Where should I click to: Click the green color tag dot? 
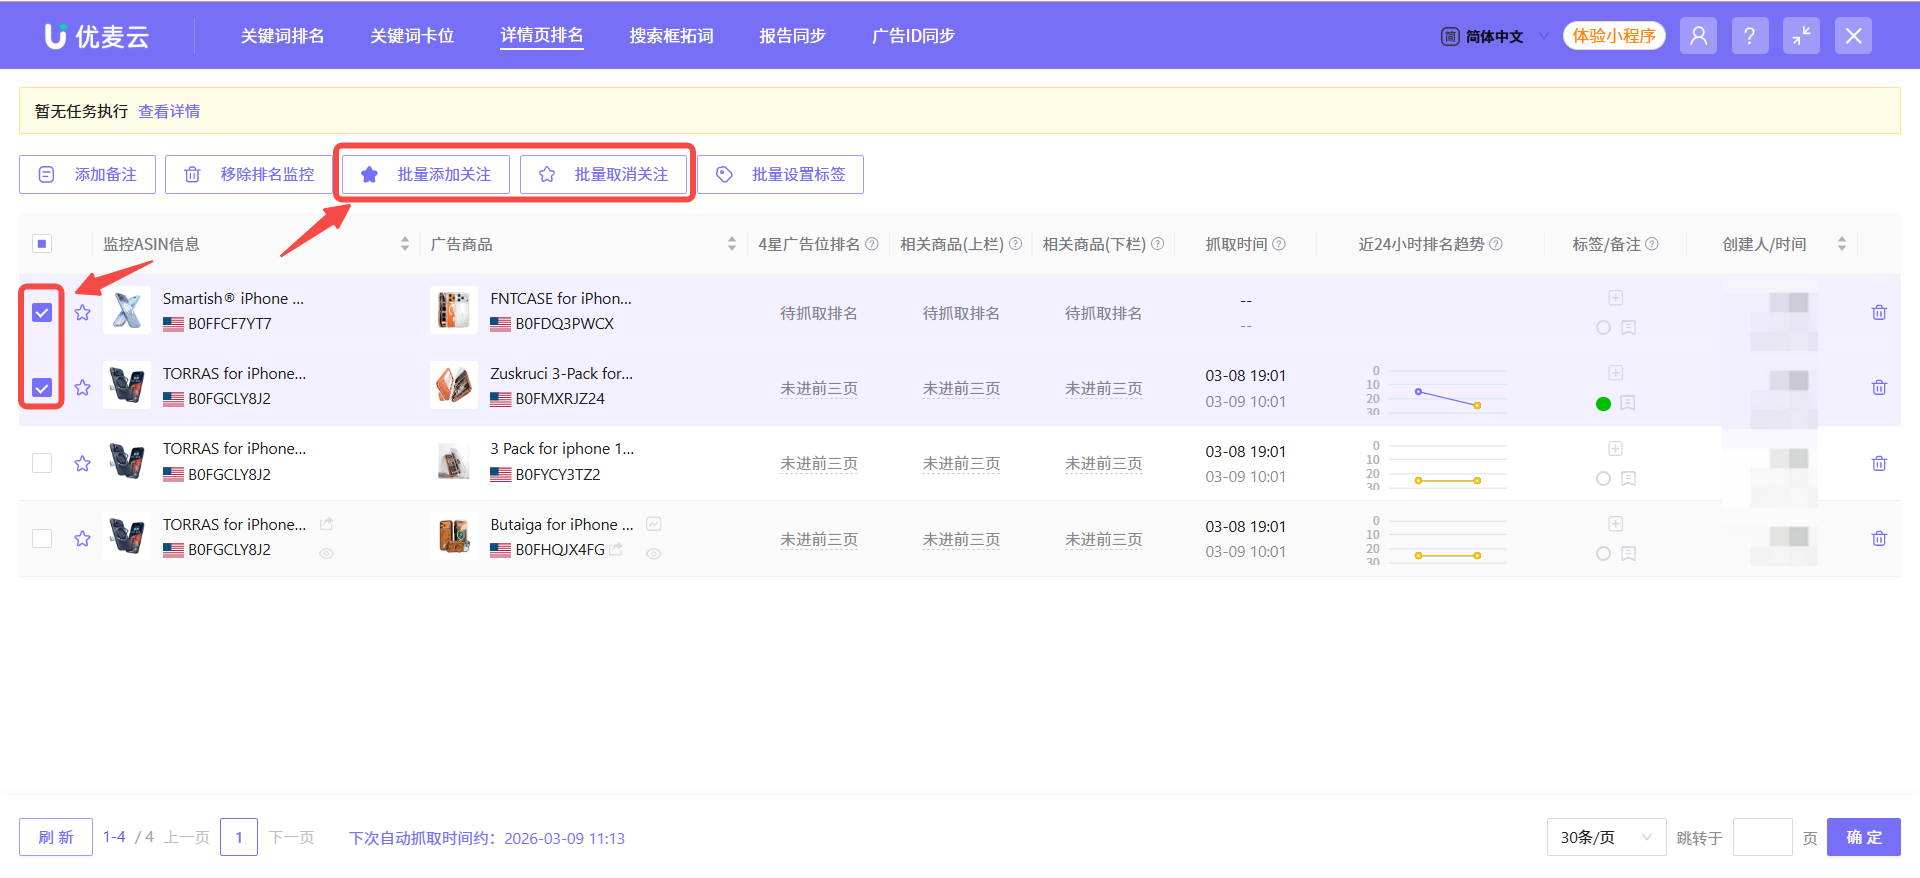coord(1603,404)
